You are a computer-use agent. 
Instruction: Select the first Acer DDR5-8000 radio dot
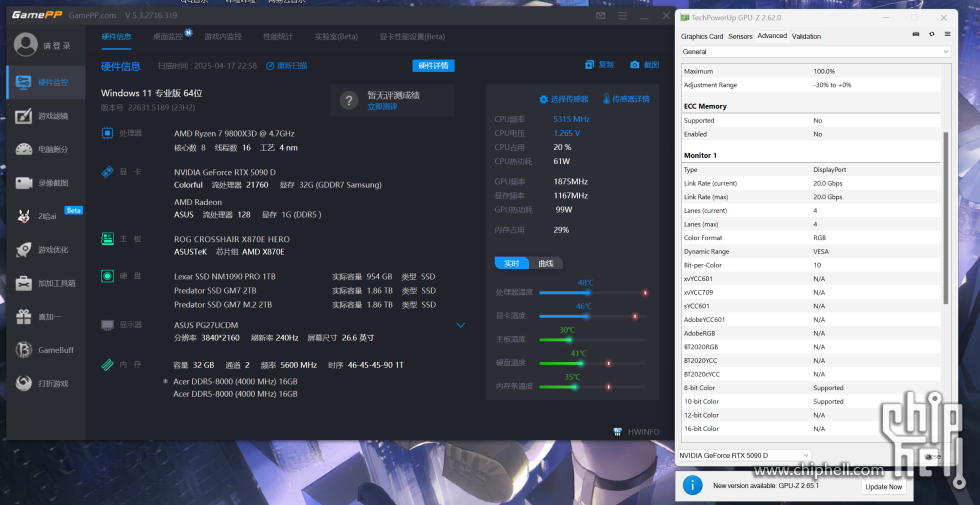[x=165, y=381]
